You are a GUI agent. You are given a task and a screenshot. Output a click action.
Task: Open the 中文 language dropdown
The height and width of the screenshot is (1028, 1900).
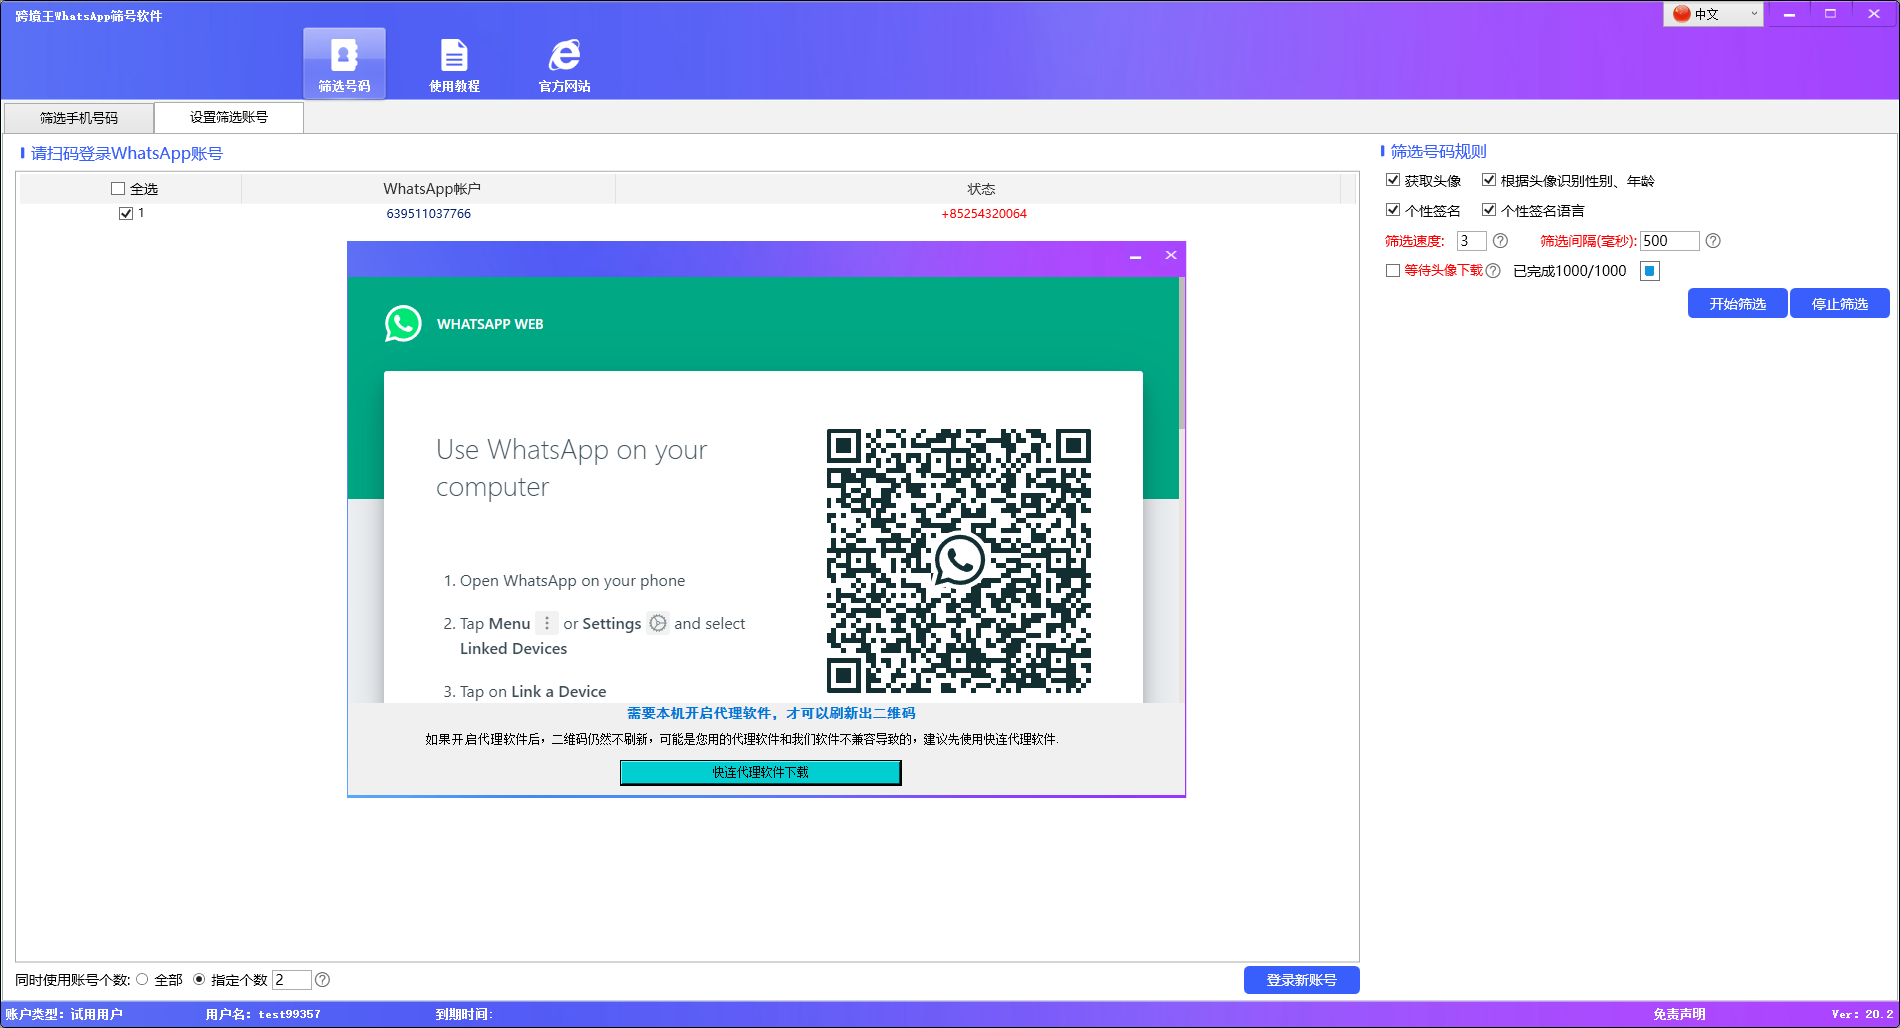(1712, 14)
